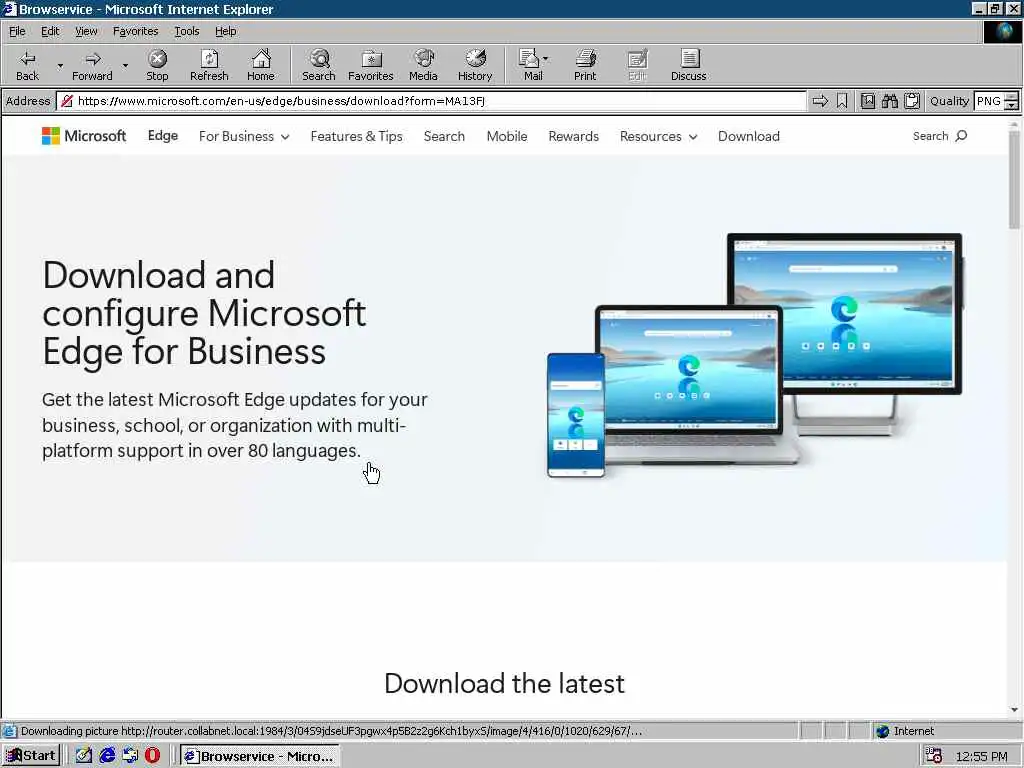Click the bookmarks book icon in address bar

(867, 101)
